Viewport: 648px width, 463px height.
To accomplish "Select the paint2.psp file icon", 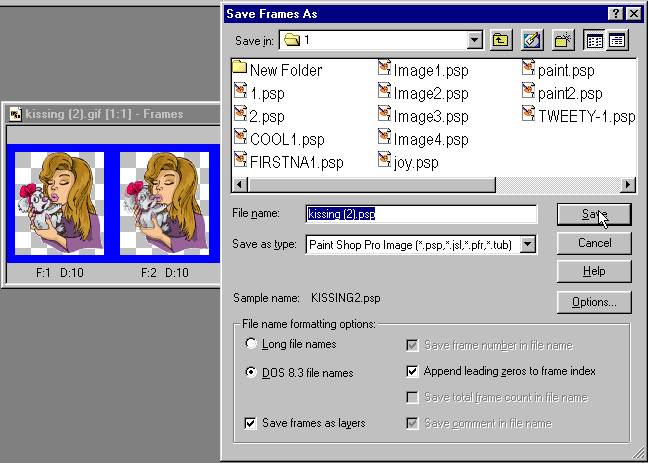I will (x=528, y=91).
